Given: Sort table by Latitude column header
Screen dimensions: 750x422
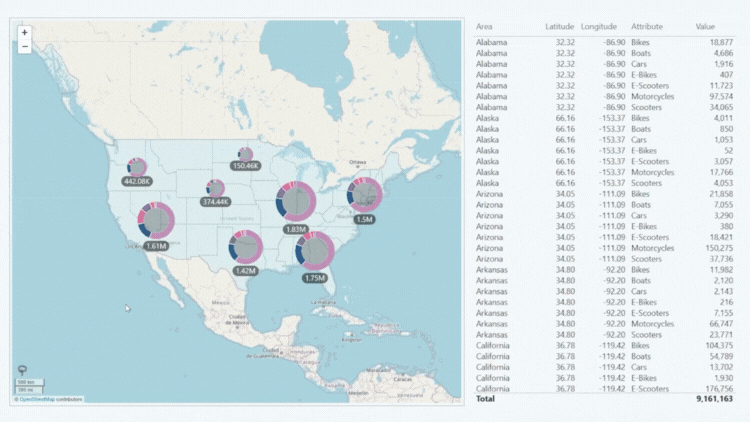Looking at the screenshot, I should (x=560, y=27).
